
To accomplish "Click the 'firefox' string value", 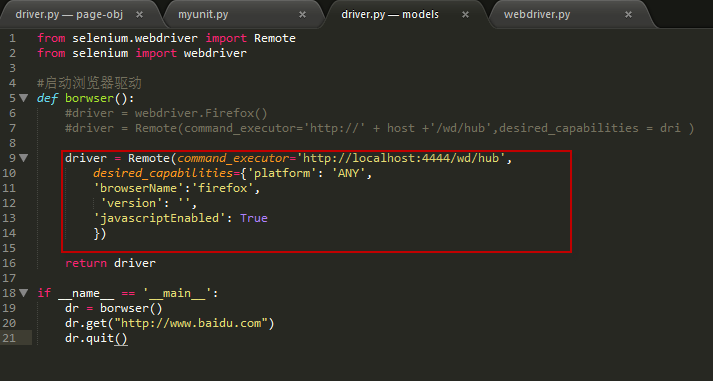I will point(222,188).
